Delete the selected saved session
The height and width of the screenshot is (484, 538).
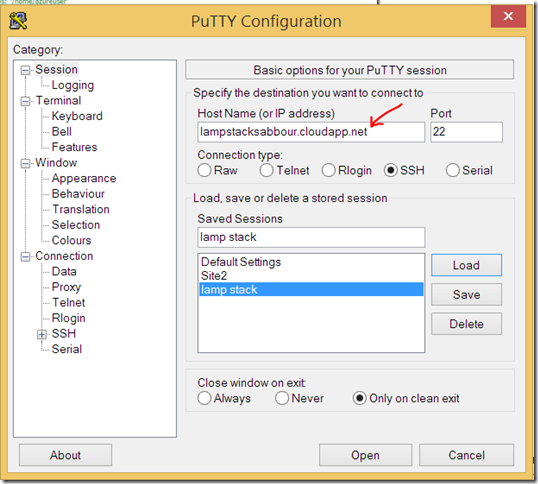point(466,323)
